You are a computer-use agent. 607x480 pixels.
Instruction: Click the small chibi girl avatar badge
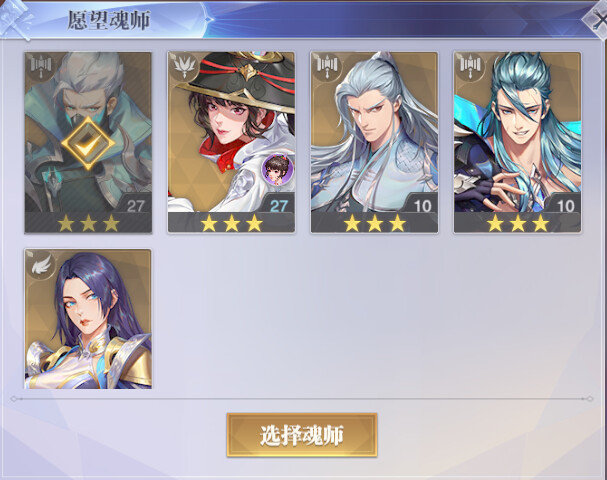[277, 169]
